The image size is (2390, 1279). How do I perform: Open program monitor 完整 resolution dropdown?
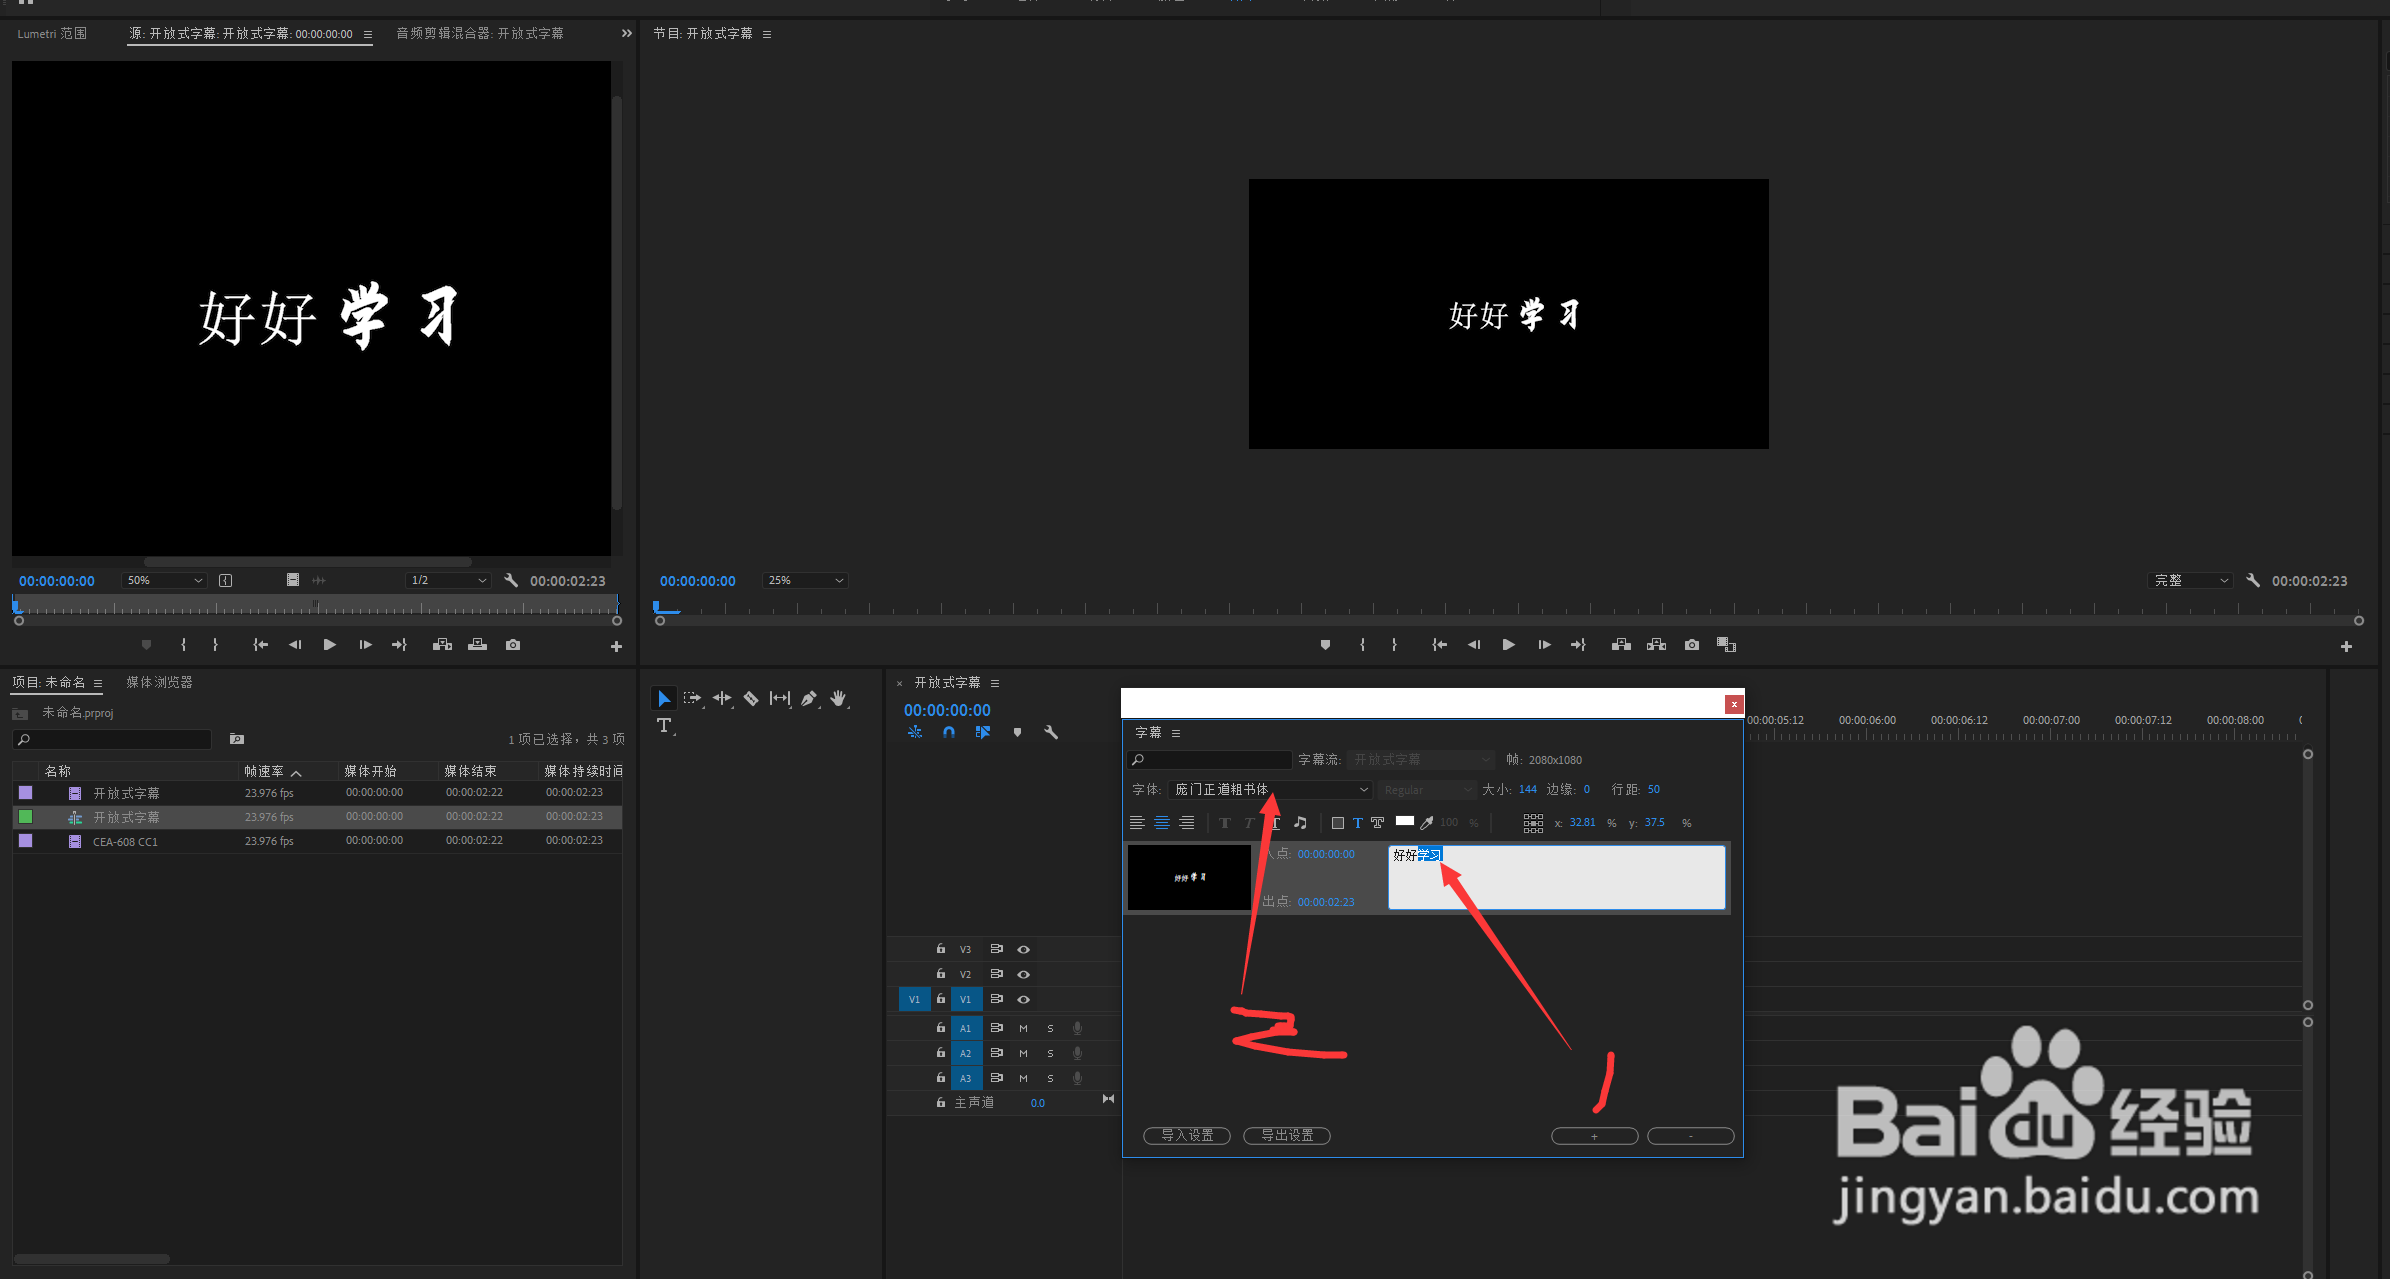pos(2190,581)
